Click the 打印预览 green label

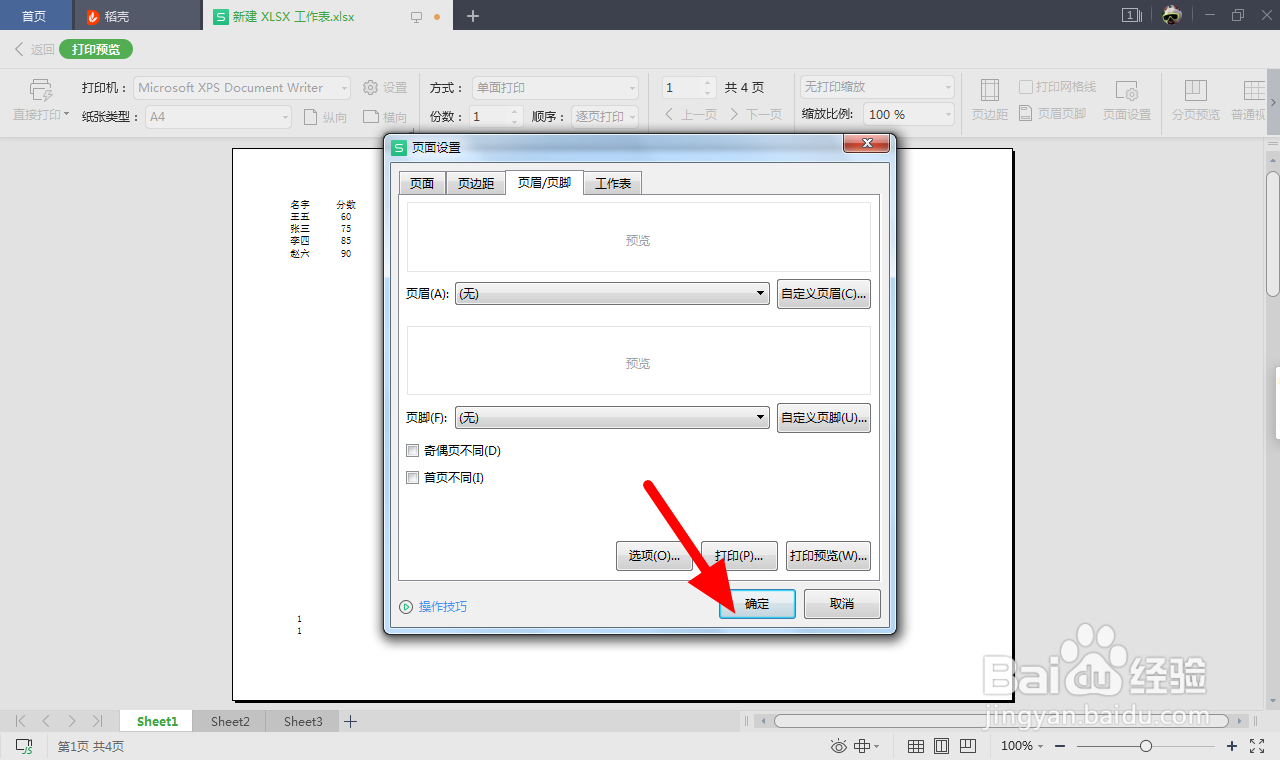[96, 49]
